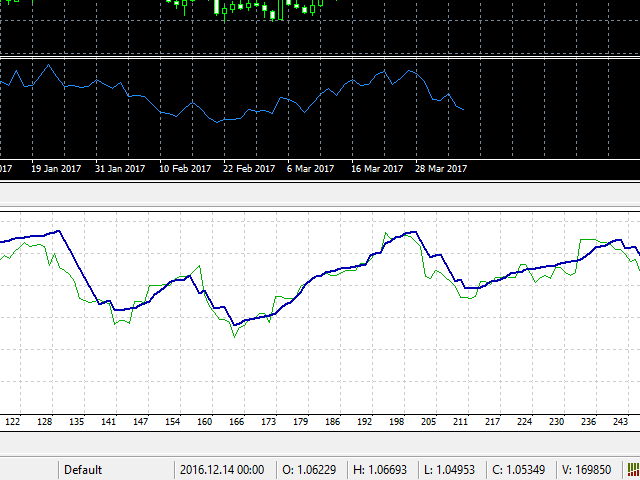Click the 135 mark on bottom axis

[77, 422]
